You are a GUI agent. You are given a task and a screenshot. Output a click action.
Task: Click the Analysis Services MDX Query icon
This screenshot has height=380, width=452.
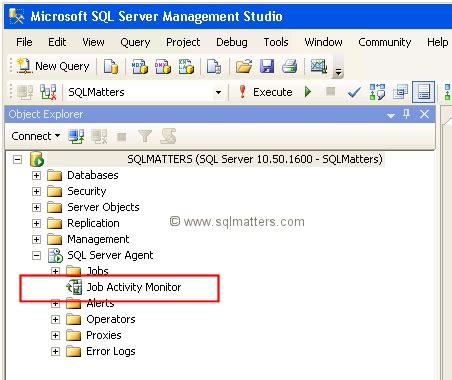coord(140,66)
